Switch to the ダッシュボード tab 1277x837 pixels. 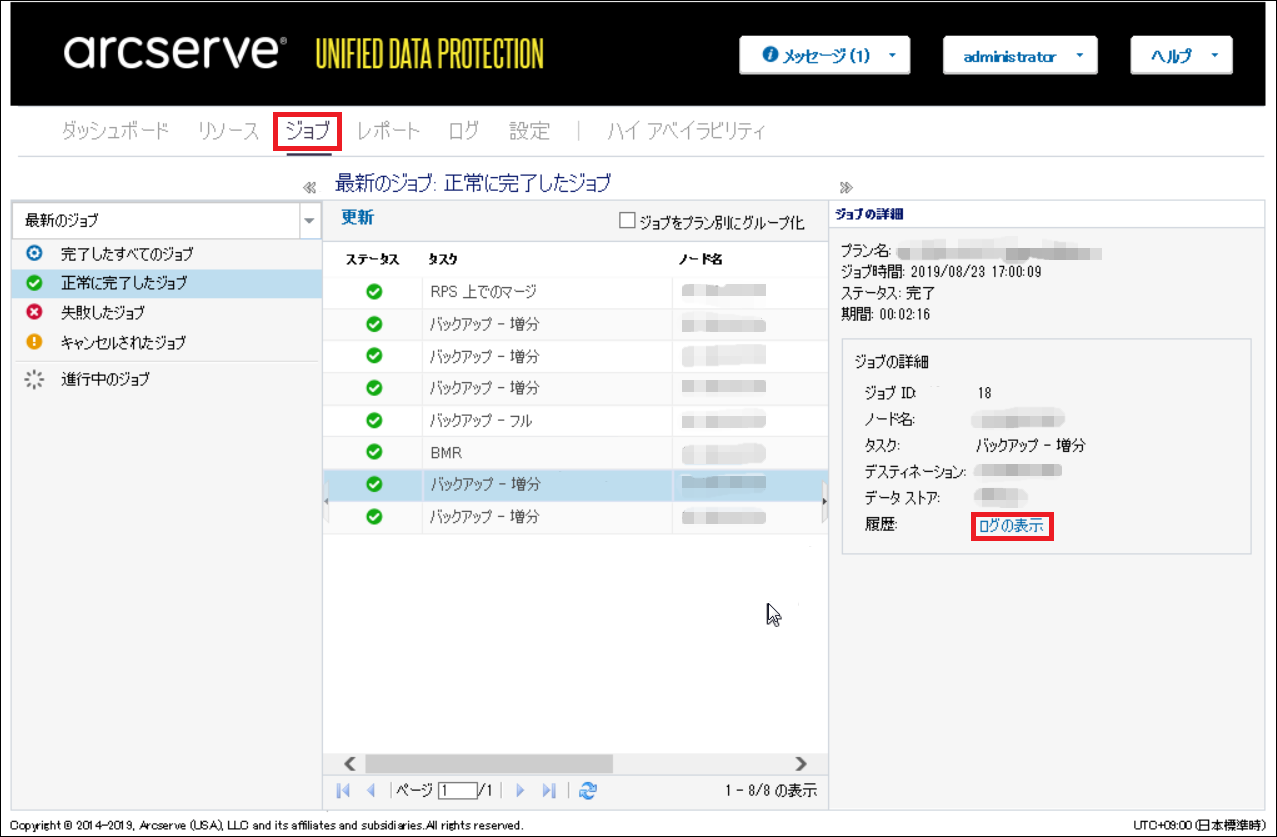116,131
